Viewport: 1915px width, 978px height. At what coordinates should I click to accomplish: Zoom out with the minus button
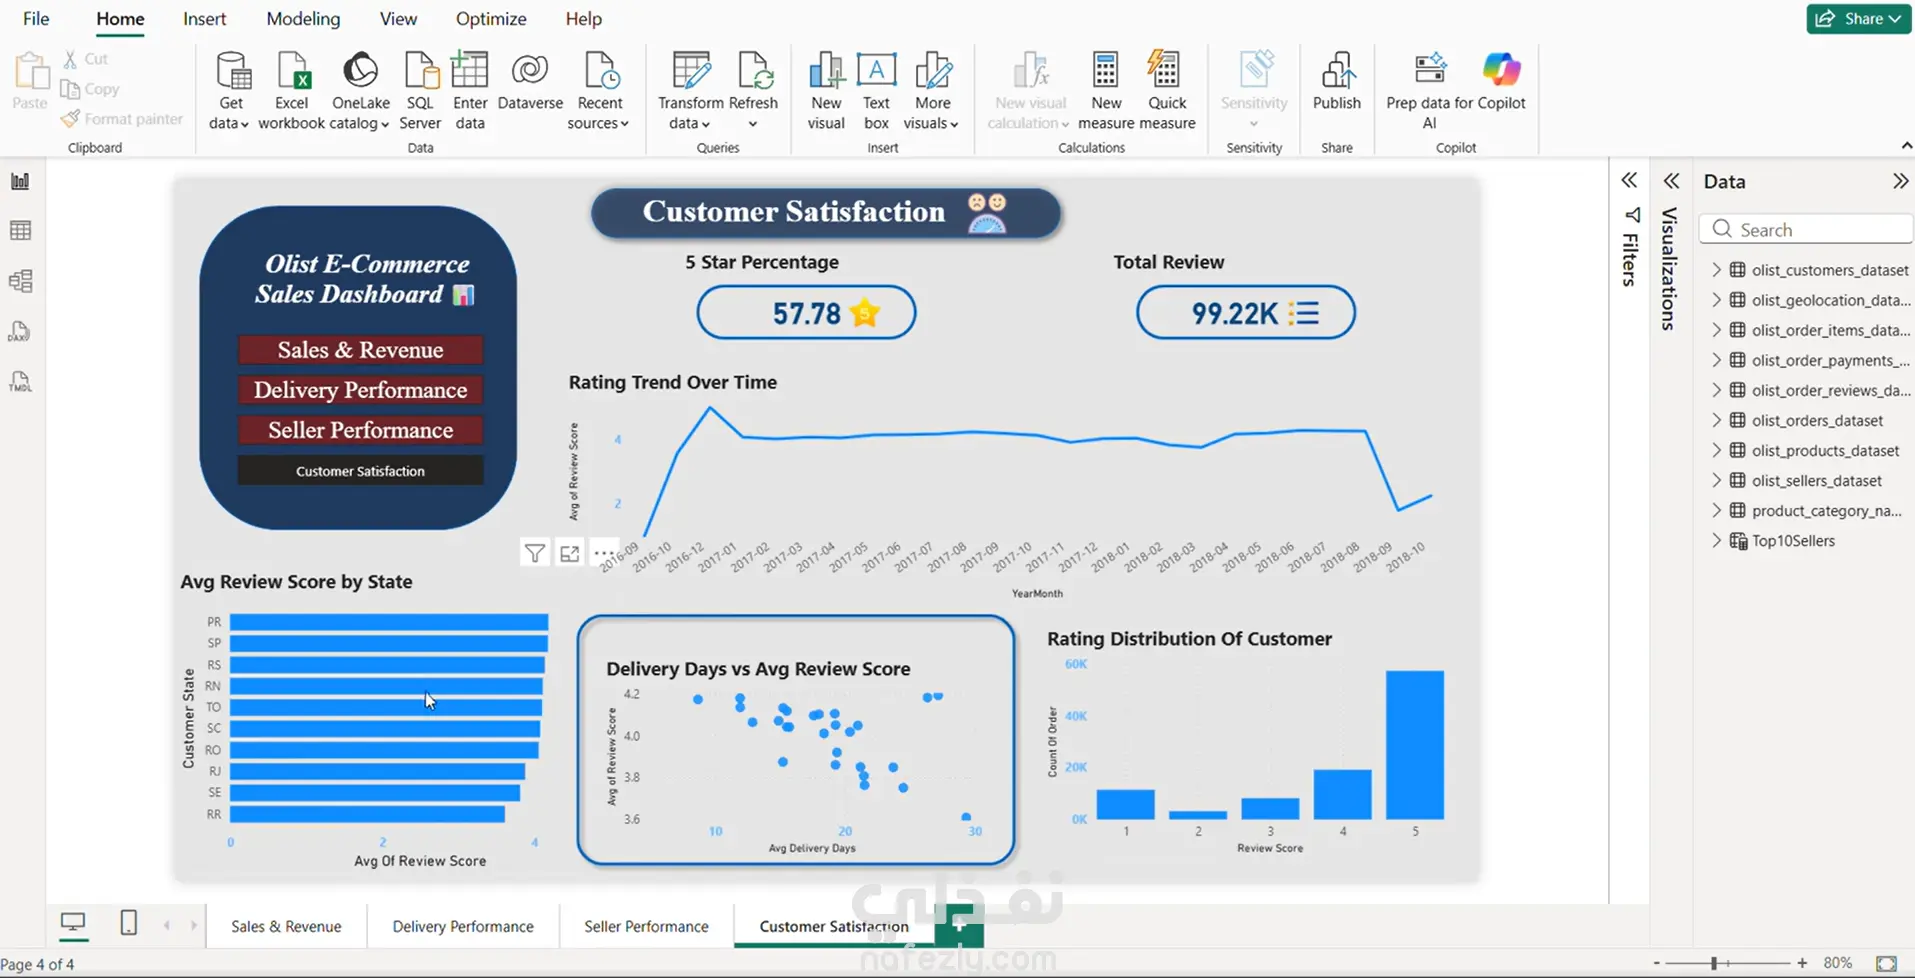[1656, 963]
